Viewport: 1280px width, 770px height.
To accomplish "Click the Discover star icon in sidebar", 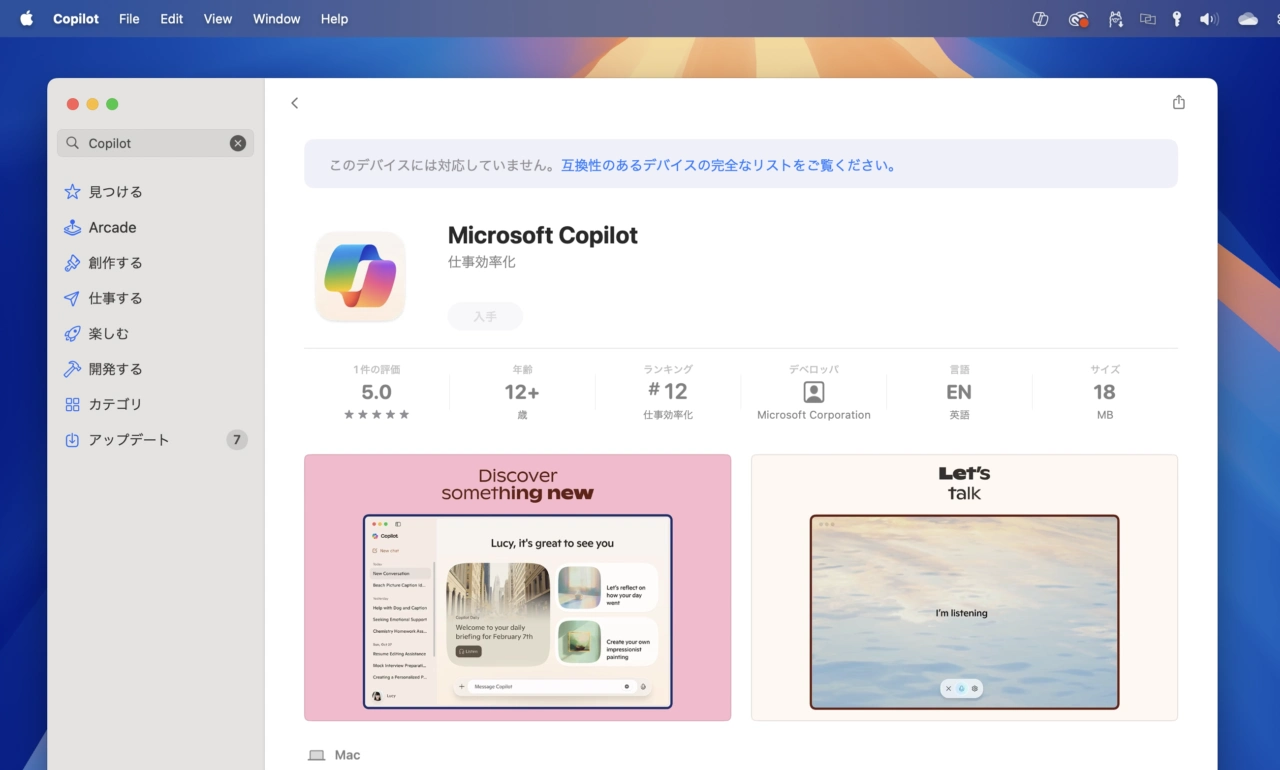I will [72, 192].
